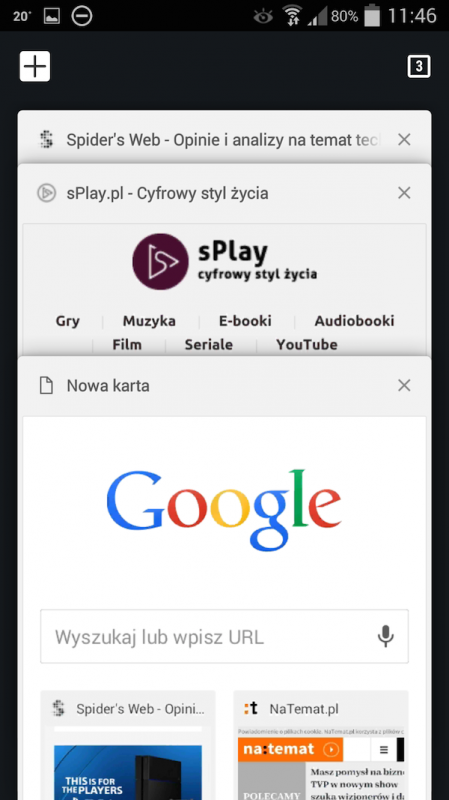Switch to the sPlay.pl Cyfrowy styl życia tab
Screen dimensions: 449x800
click(x=167, y=193)
